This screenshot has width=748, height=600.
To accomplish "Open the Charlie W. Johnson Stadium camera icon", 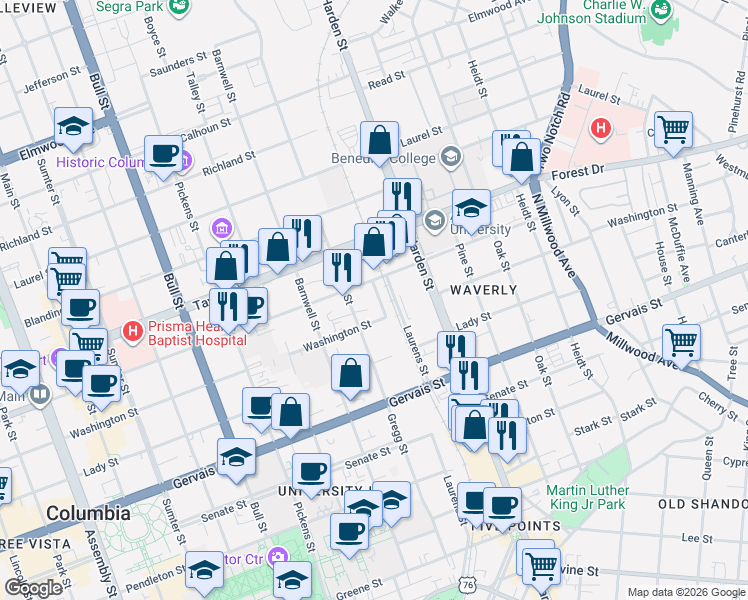I will (x=661, y=10).
